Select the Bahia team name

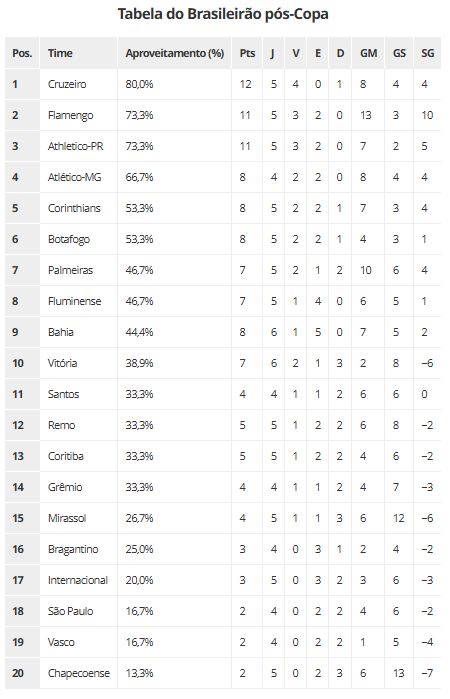[x=61, y=332]
